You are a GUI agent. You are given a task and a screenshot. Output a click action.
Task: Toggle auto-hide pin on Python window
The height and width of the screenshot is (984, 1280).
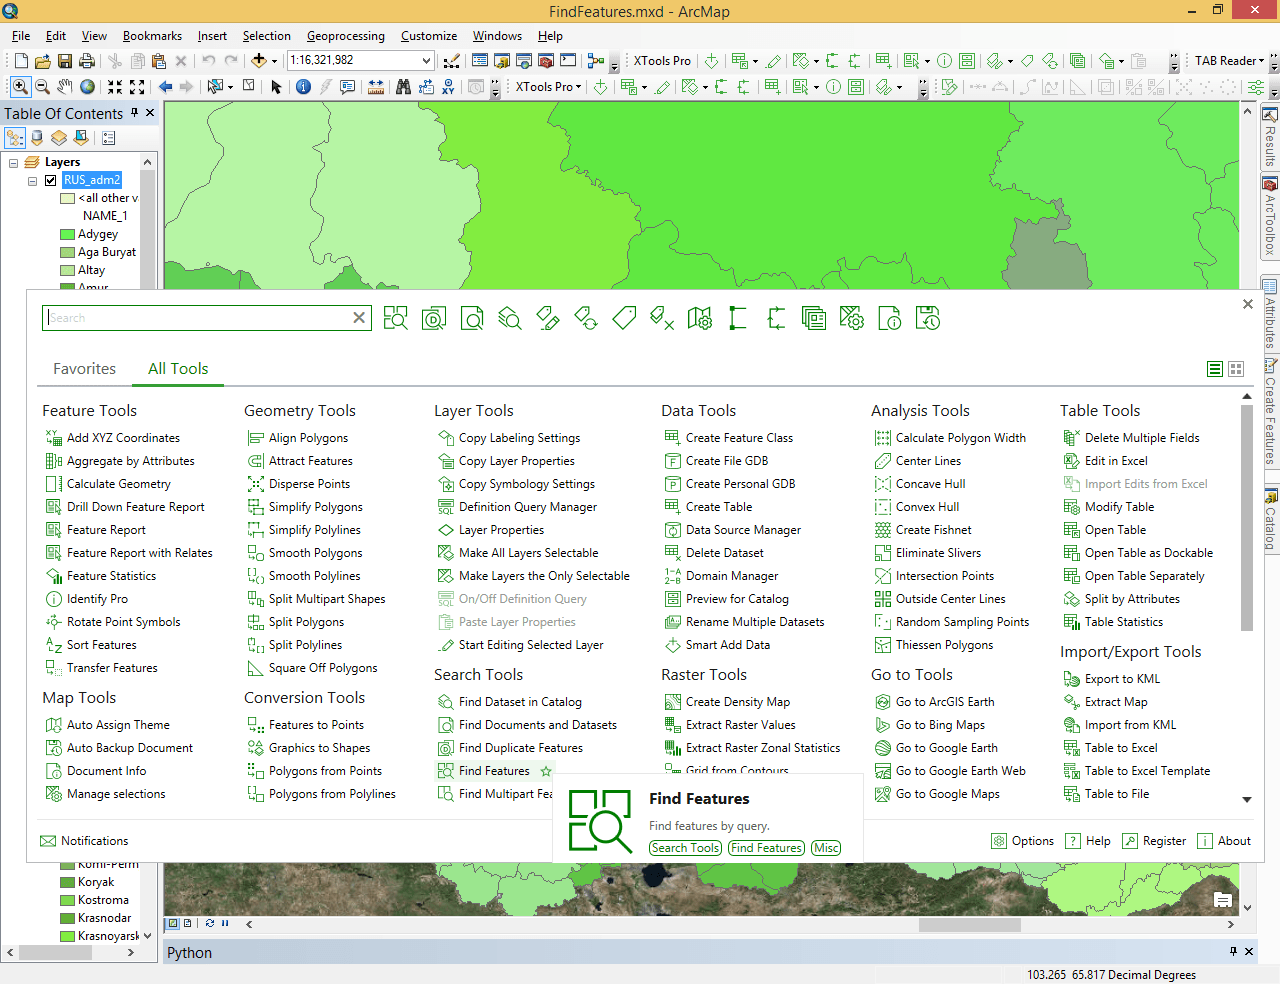pos(1233,951)
